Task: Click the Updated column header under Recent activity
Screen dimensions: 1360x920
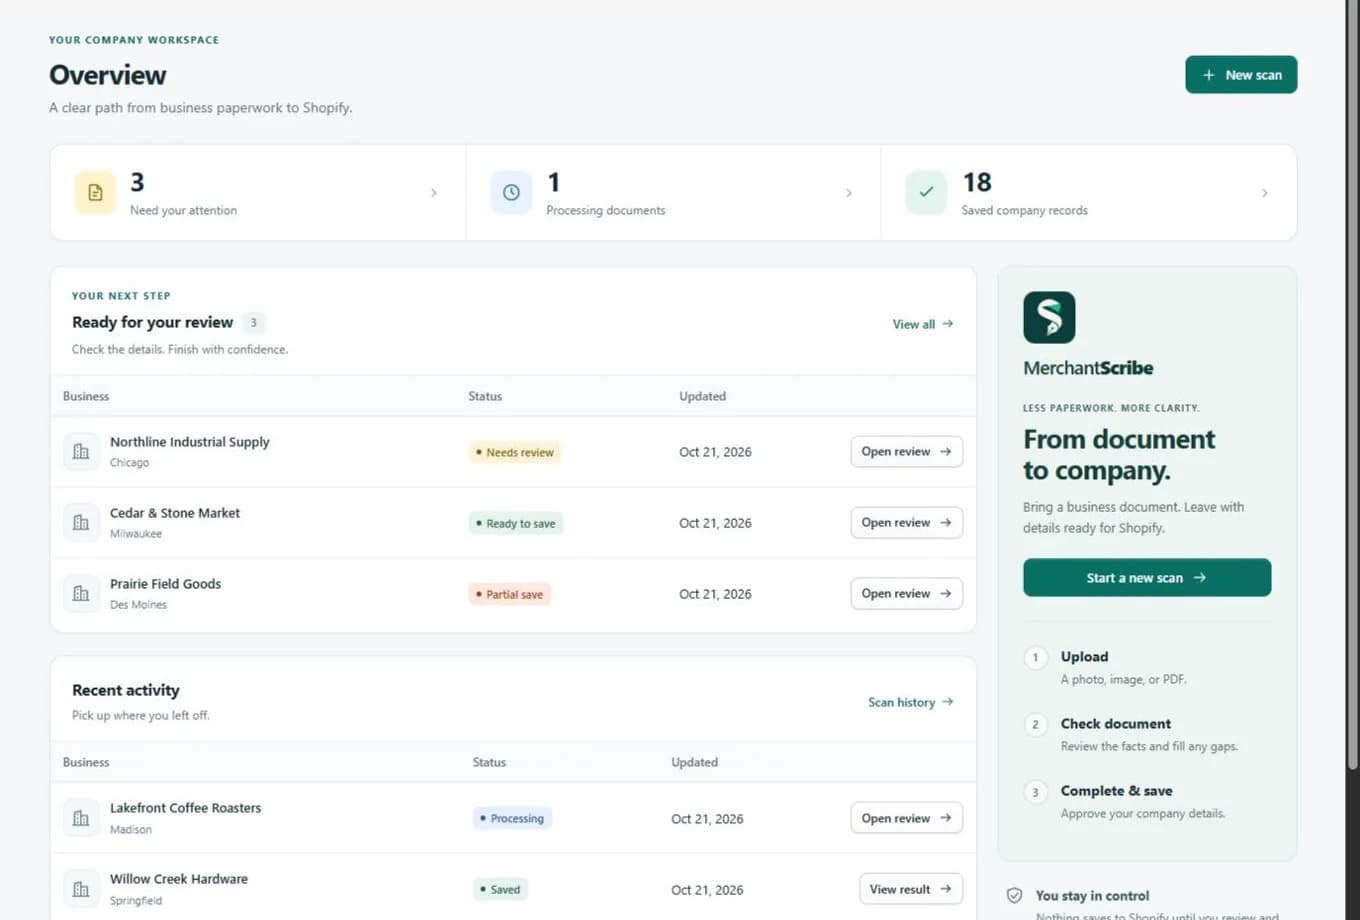Action: pyautogui.click(x=695, y=762)
